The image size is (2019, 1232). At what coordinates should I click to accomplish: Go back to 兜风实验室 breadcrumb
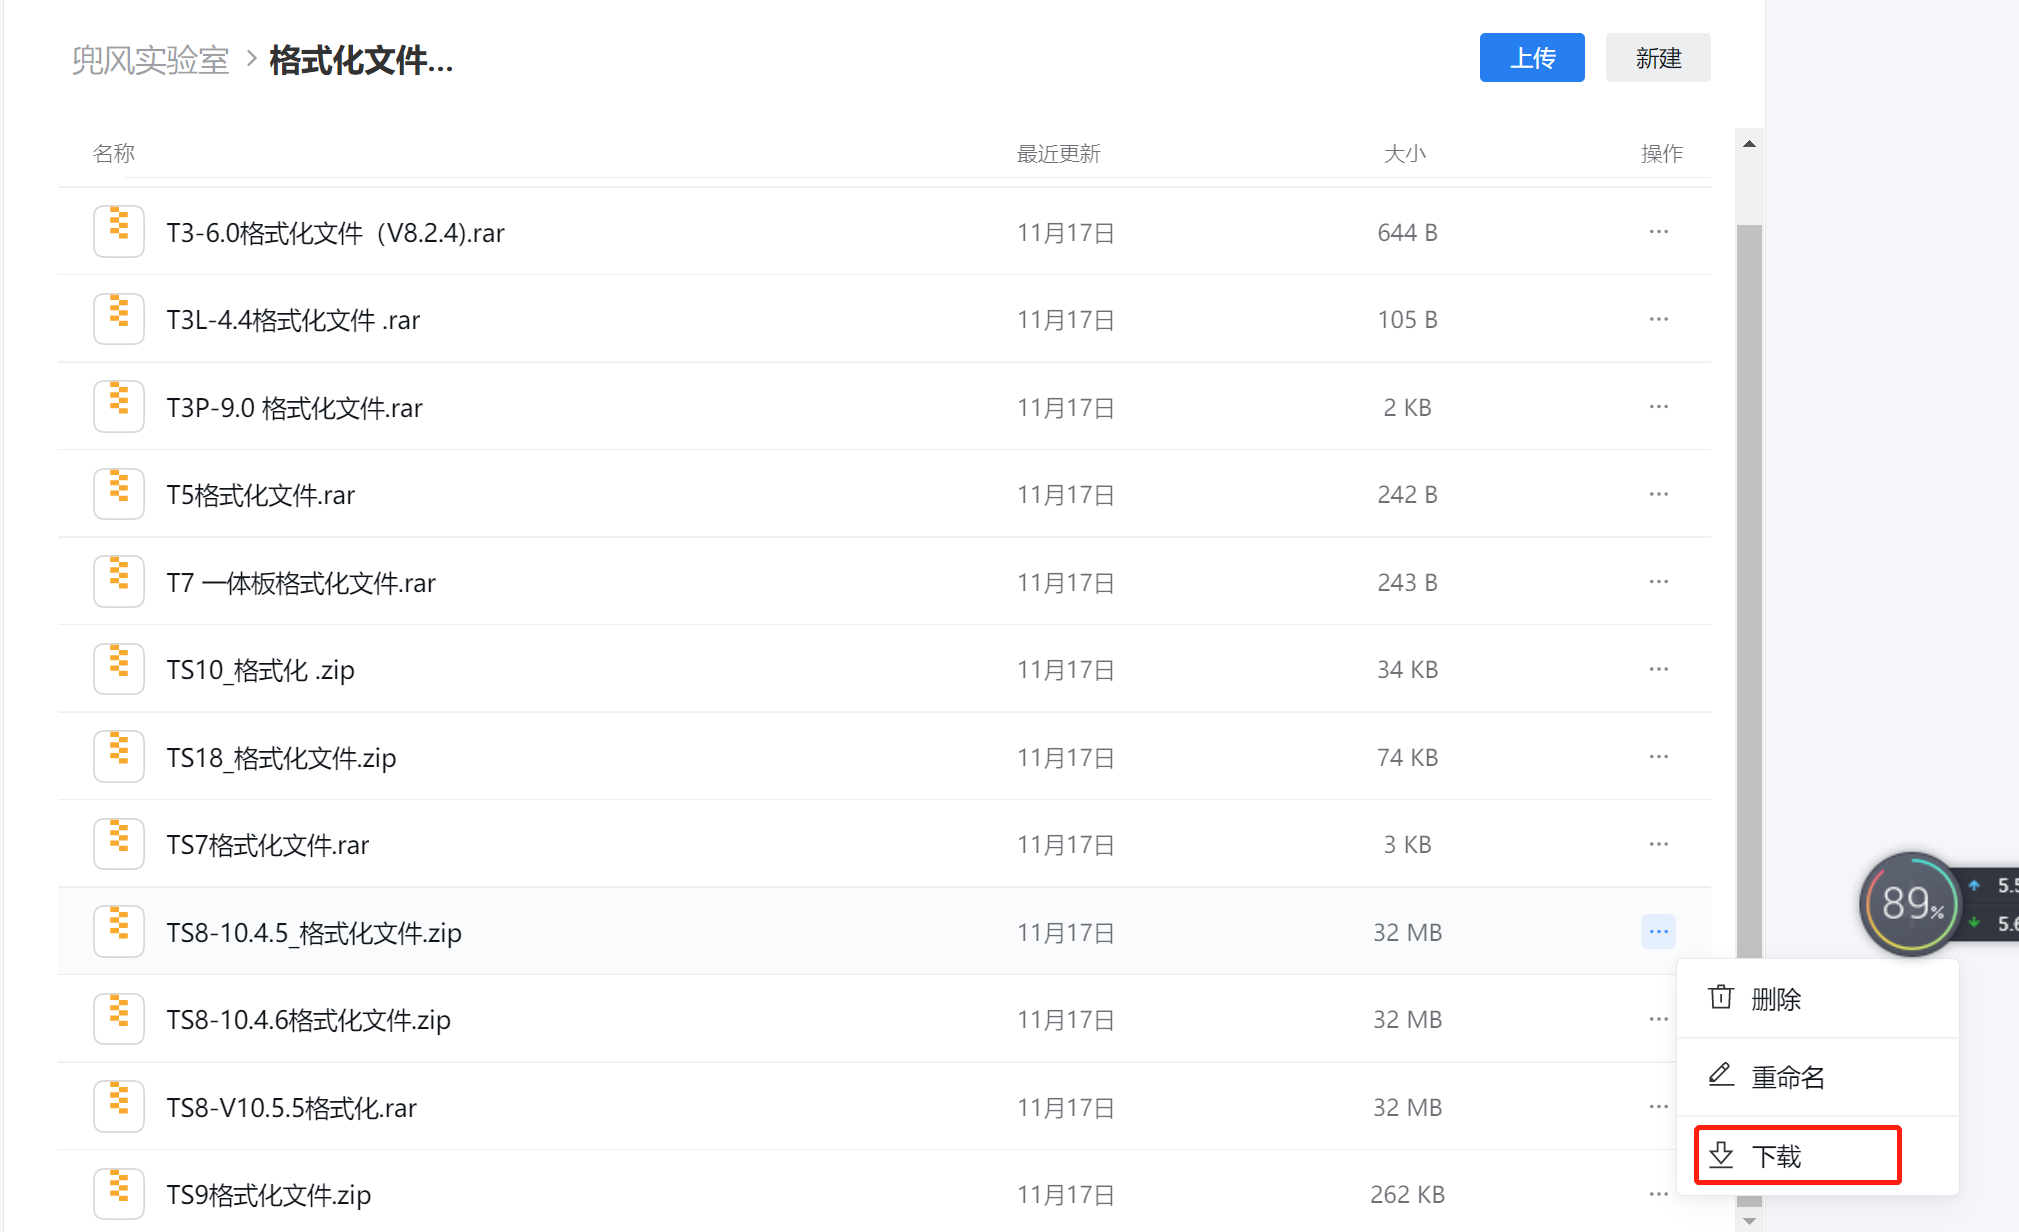150,60
